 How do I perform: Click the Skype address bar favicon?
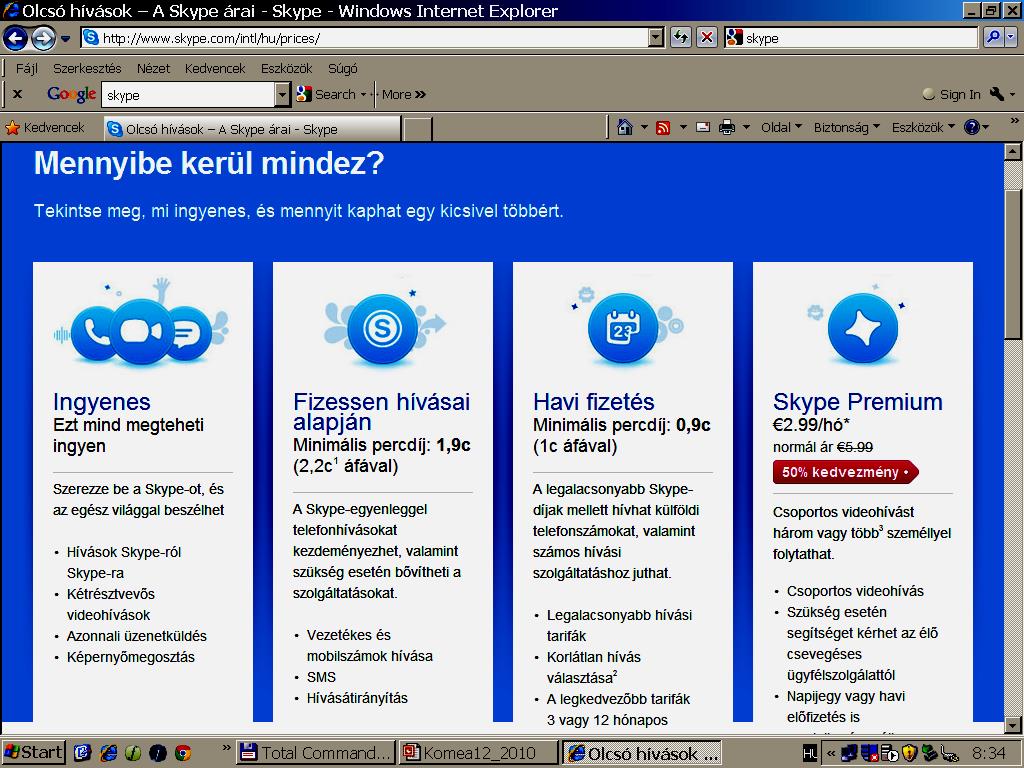click(x=91, y=38)
